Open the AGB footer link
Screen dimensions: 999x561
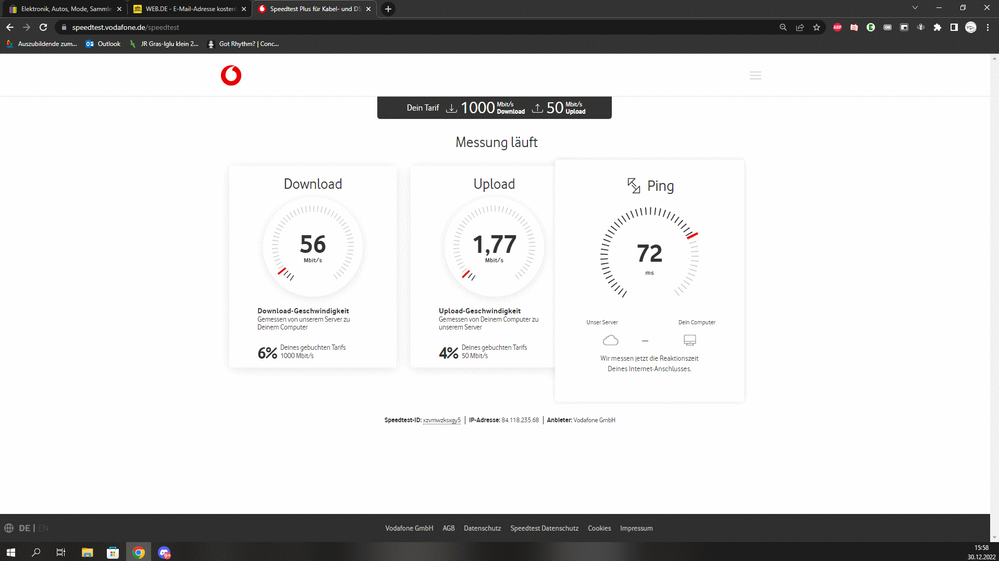(x=449, y=528)
